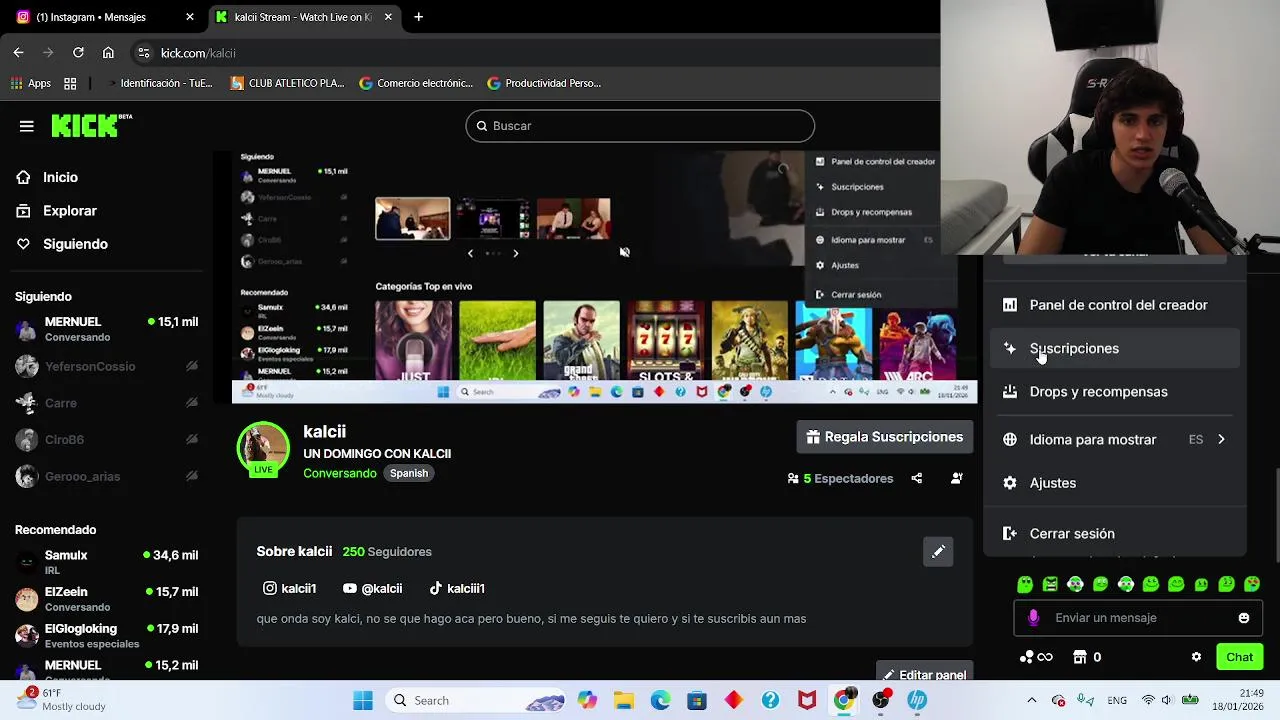Open recommended channel ElZeein

pyautogui.click(x=107, y=599)
